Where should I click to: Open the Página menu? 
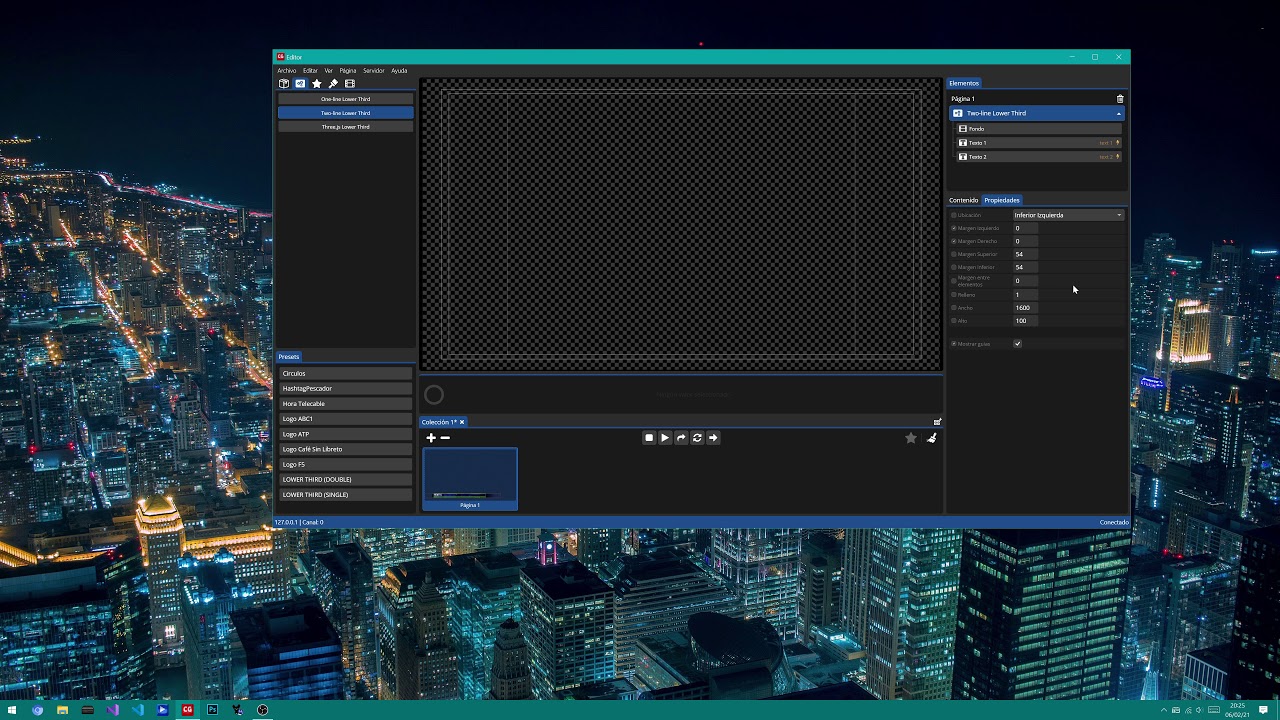click(x=348, y=71)
